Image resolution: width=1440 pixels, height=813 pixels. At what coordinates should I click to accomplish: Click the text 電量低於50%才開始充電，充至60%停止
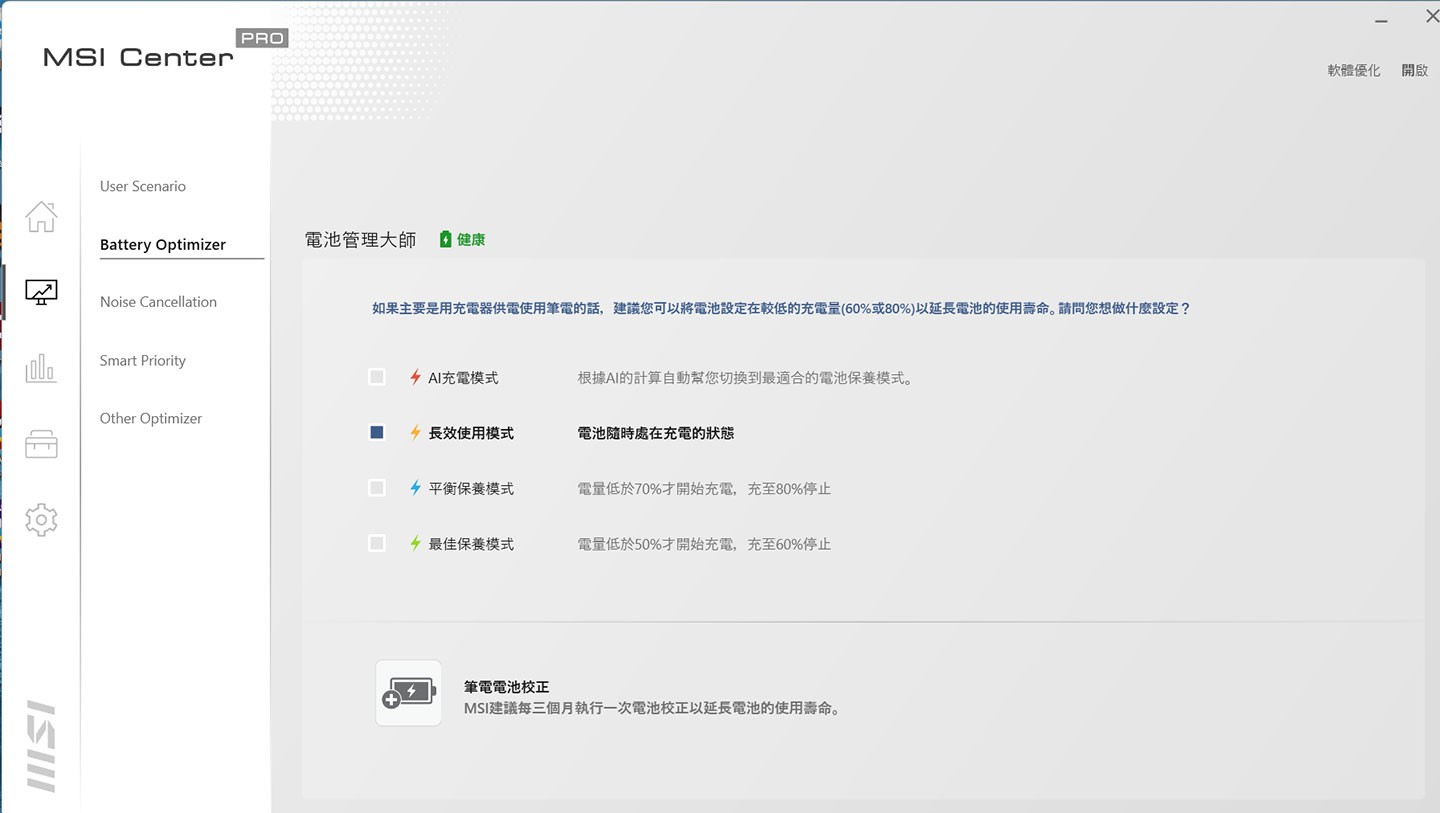[x=704, y=544]
